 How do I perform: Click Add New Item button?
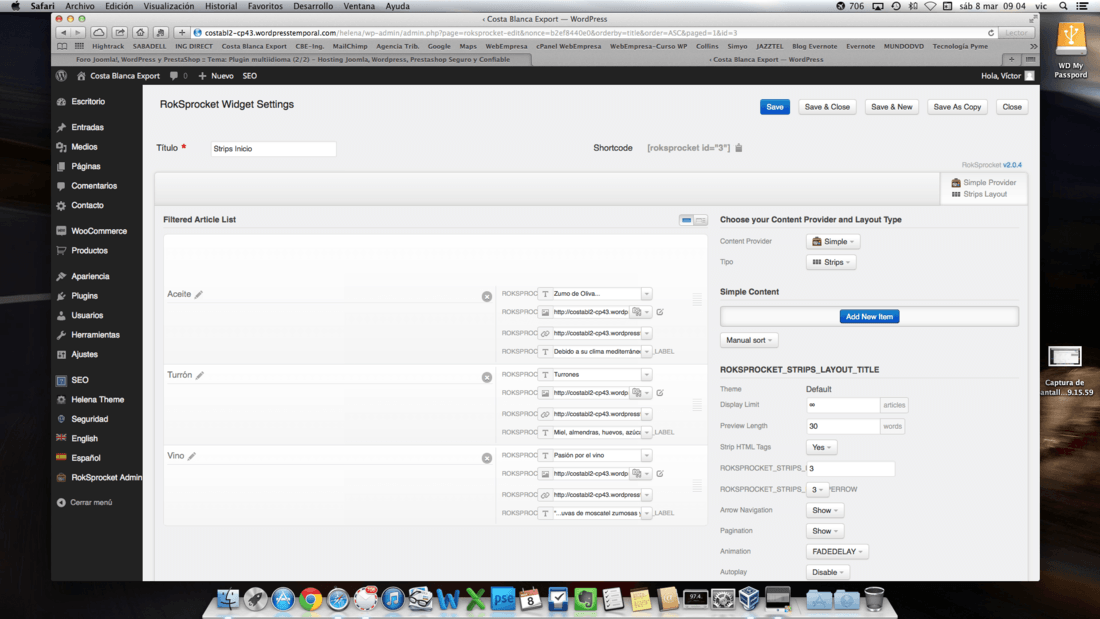coord(869,317)
